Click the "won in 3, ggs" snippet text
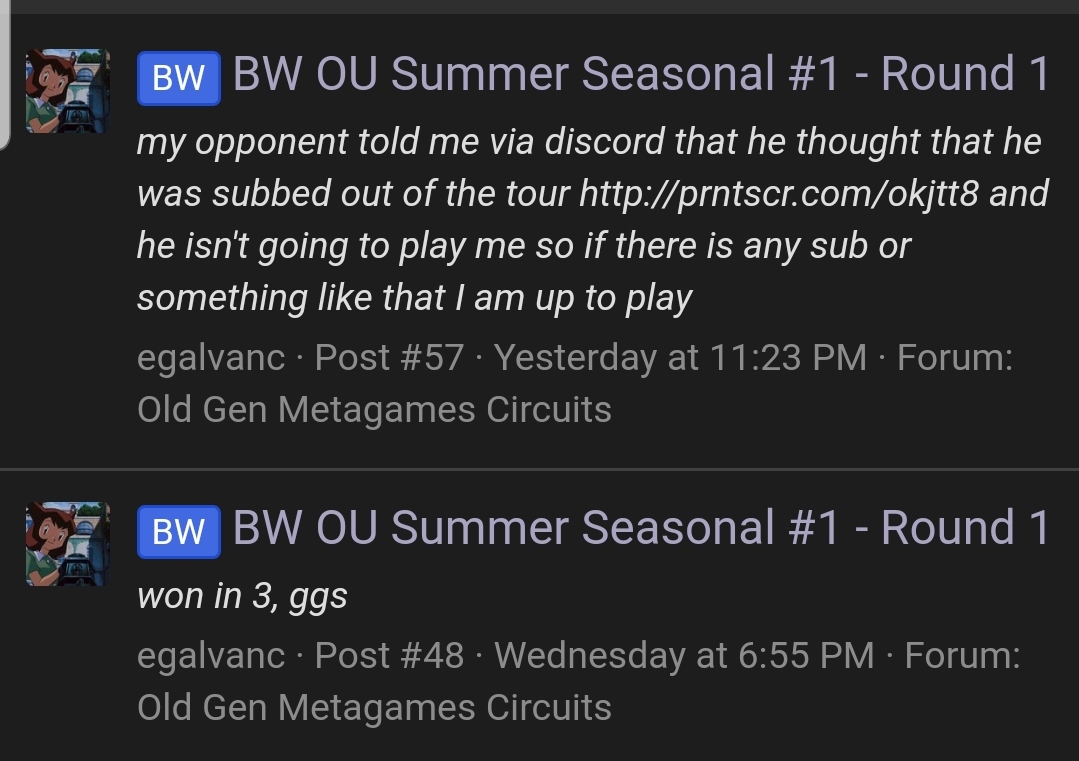 242,596
